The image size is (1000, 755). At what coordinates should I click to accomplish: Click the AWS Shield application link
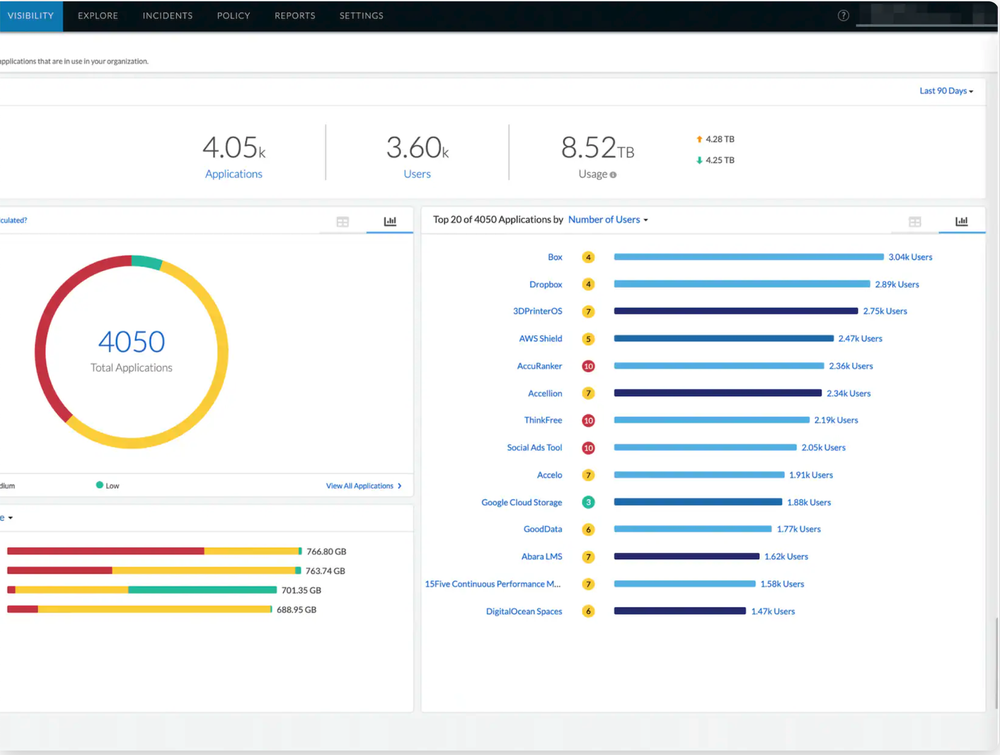pos(540,339)
